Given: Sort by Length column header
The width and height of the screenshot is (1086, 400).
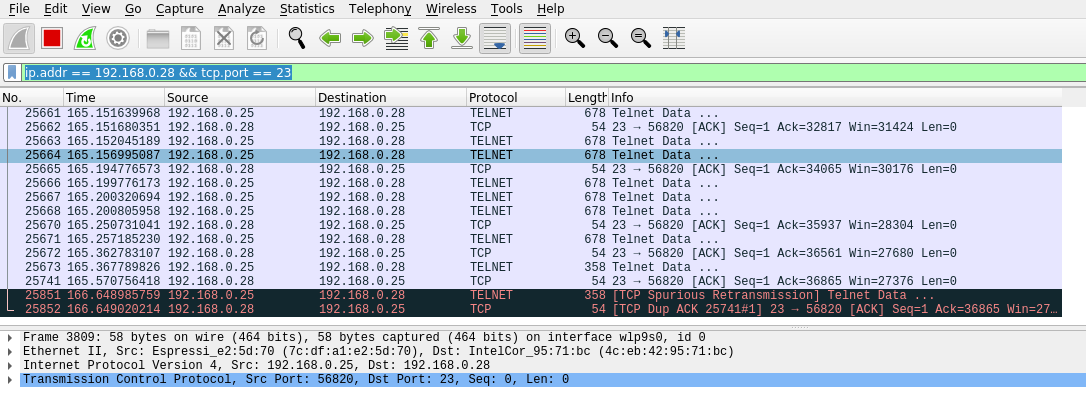Looking at the screenshot, I should pyautogui.click(x=587, y=98).
